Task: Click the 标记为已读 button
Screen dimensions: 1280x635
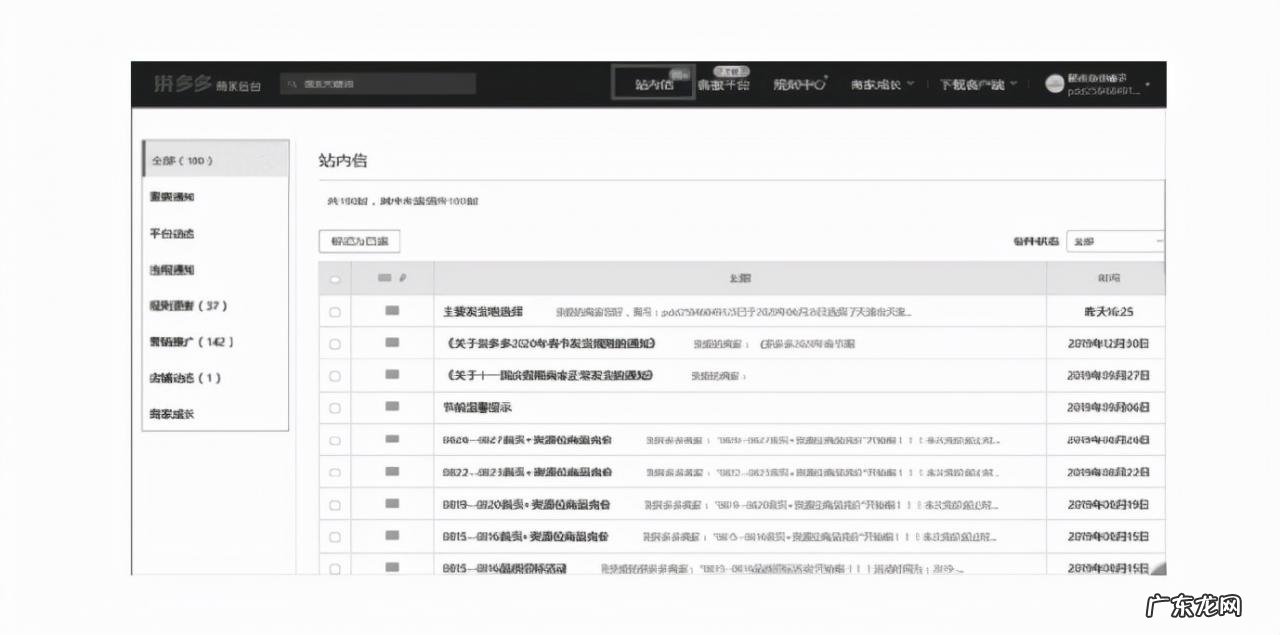Action: point(359,241)
